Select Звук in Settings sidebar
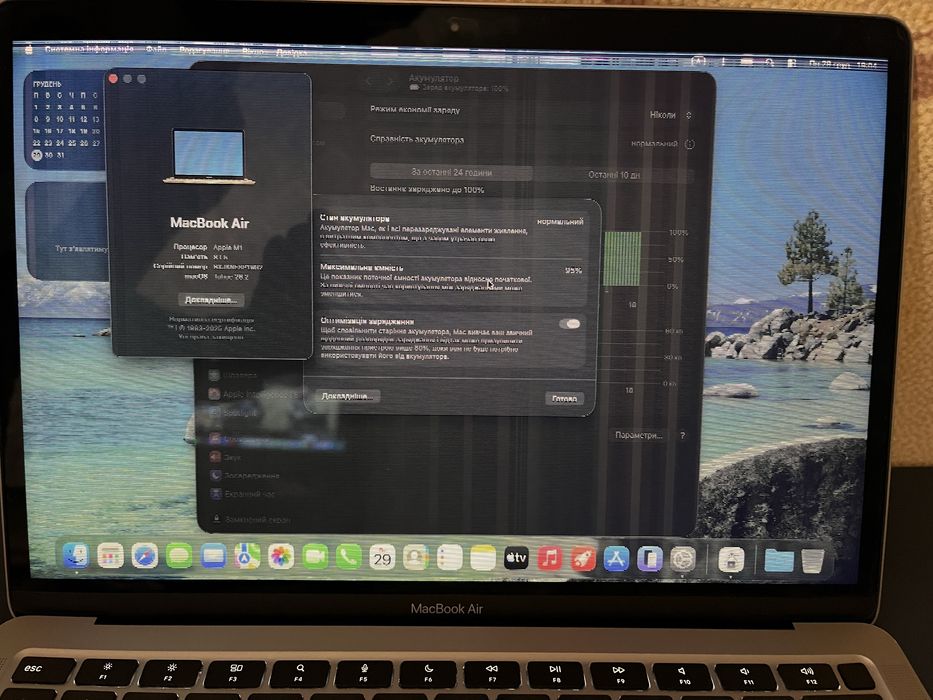The image size is (933, 700). tap(226, 457)
